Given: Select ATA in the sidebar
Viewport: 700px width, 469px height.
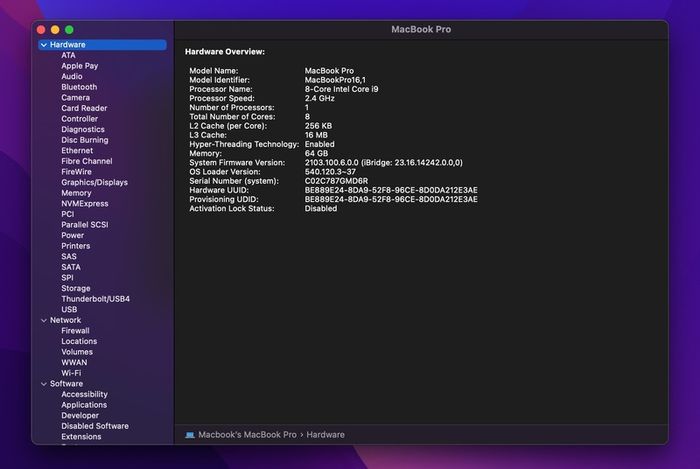Looking at the screenshot, I should click(68, 55).
